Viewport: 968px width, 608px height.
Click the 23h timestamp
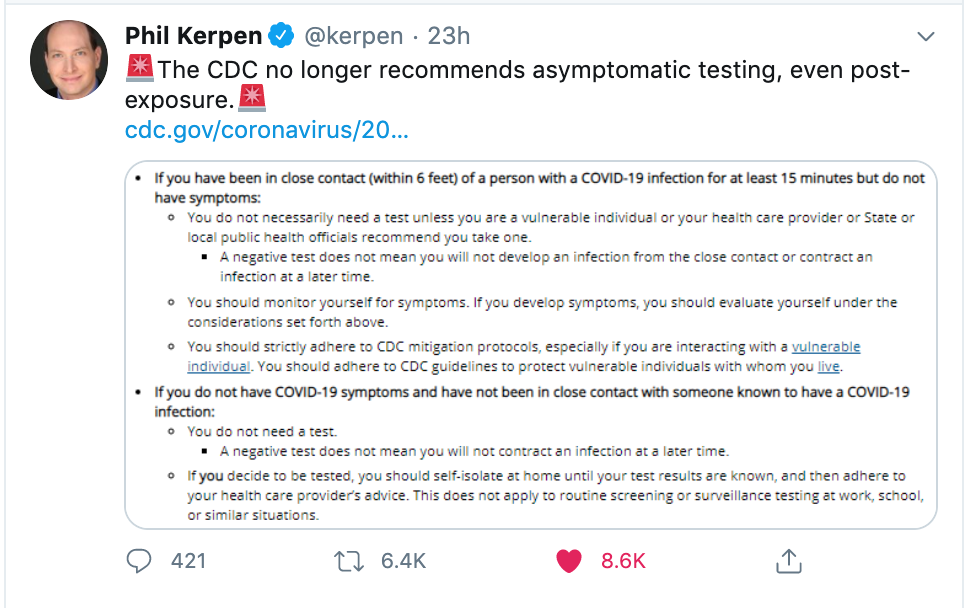[x=449, y=36]
